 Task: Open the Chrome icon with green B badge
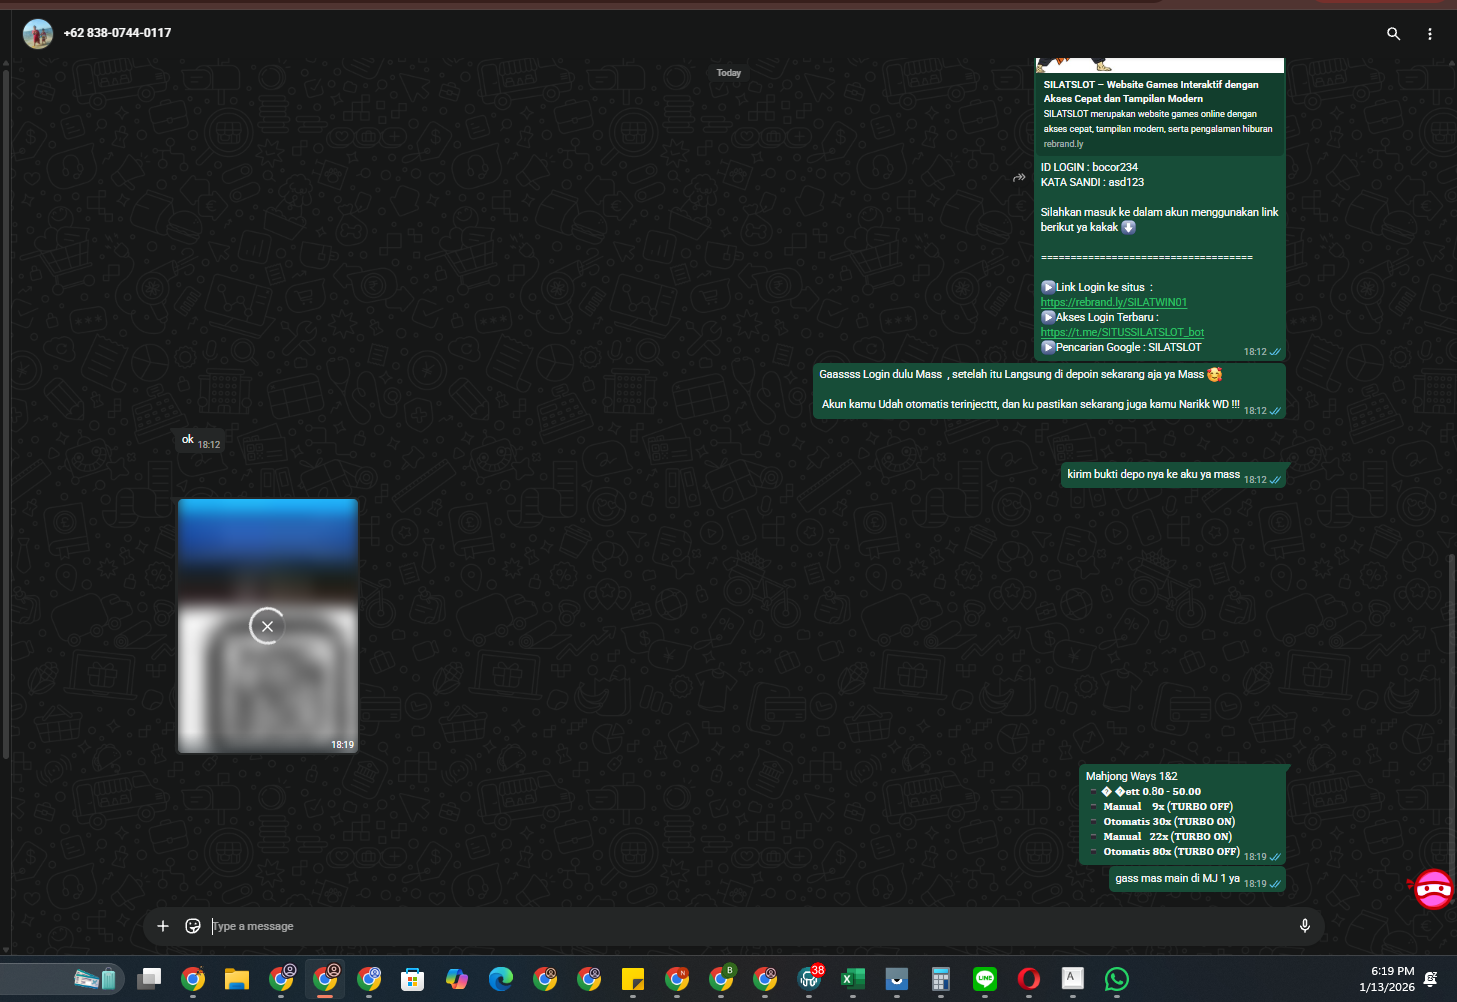721,979
